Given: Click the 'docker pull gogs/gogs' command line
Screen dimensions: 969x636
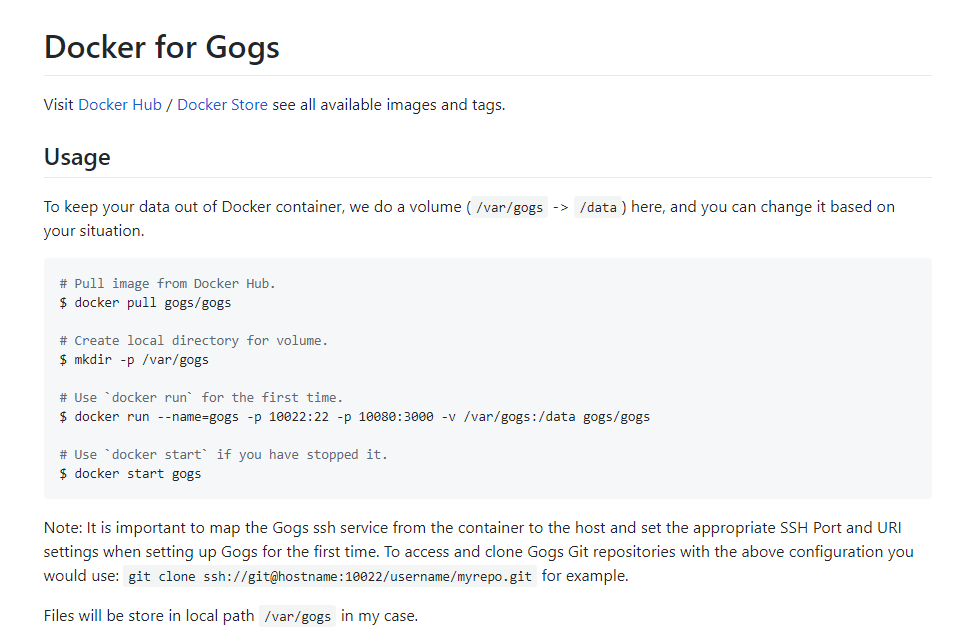Looking at the screenshot, I should click(145, 303).
